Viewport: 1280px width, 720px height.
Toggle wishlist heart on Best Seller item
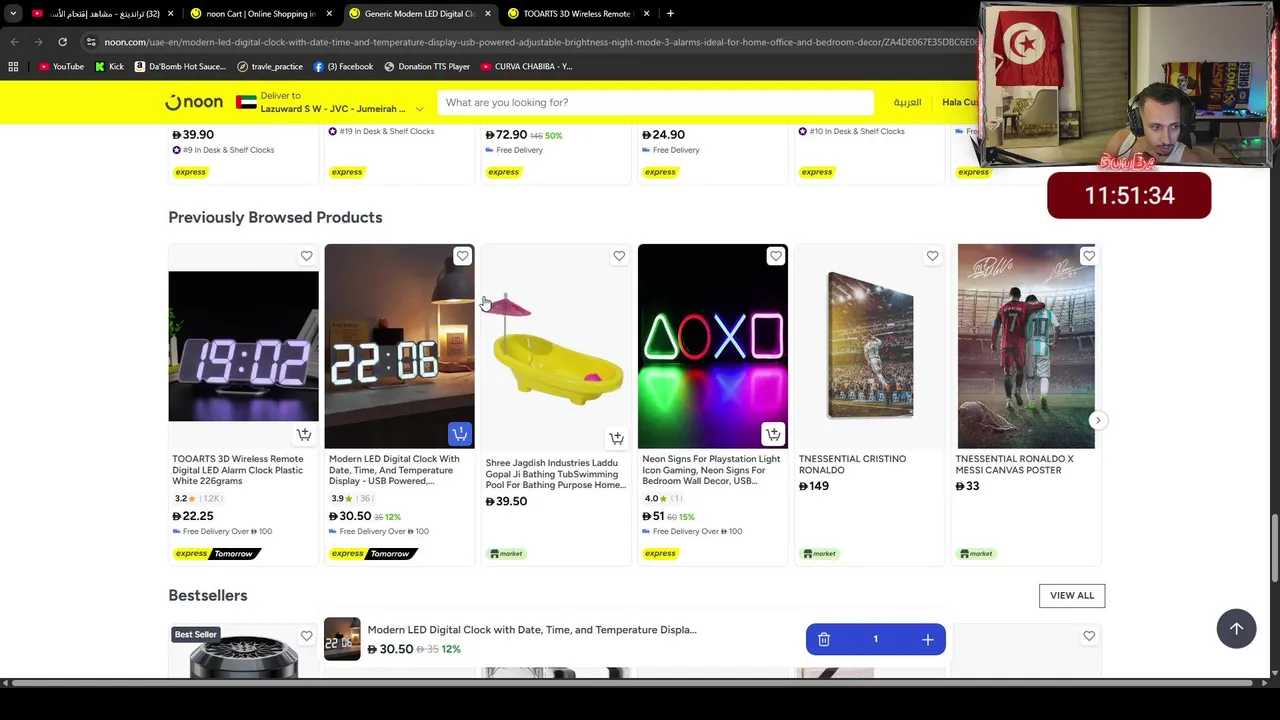[x=306, y=636]
